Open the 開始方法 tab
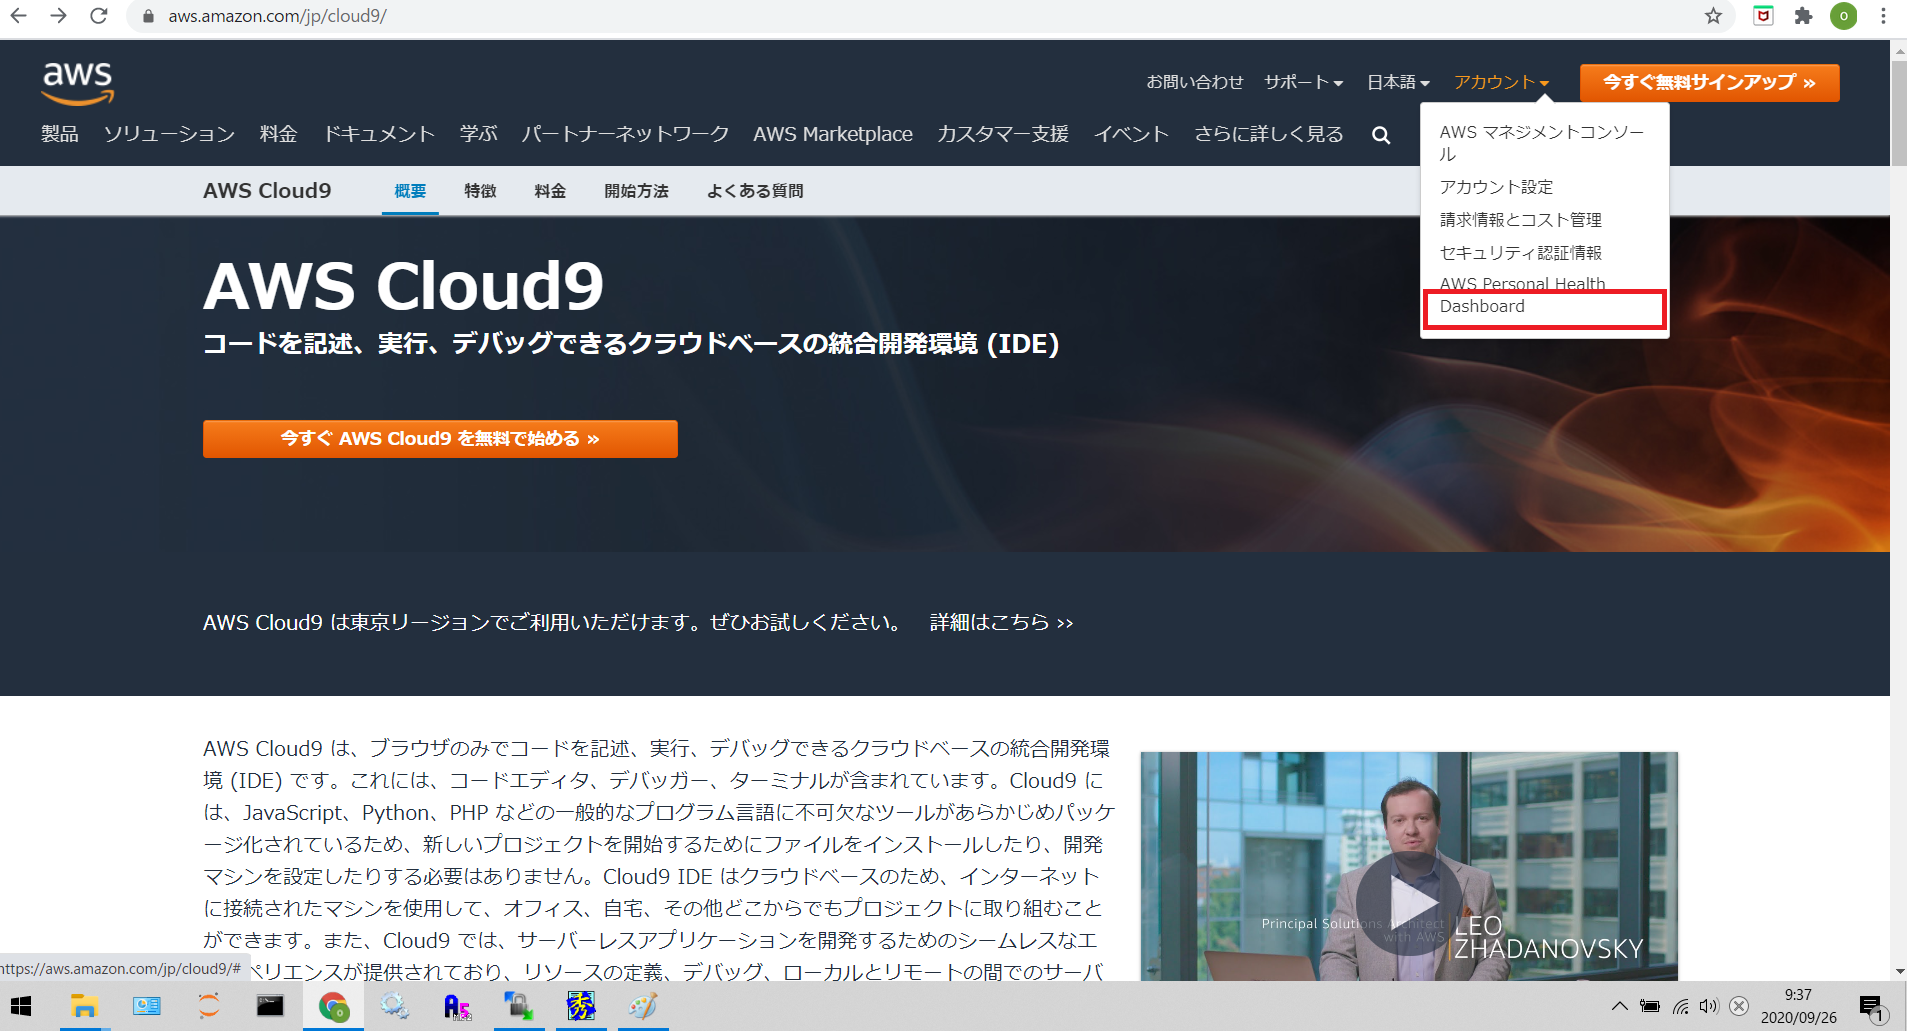The image size is (1907, 1031). (x=636, y=191)
